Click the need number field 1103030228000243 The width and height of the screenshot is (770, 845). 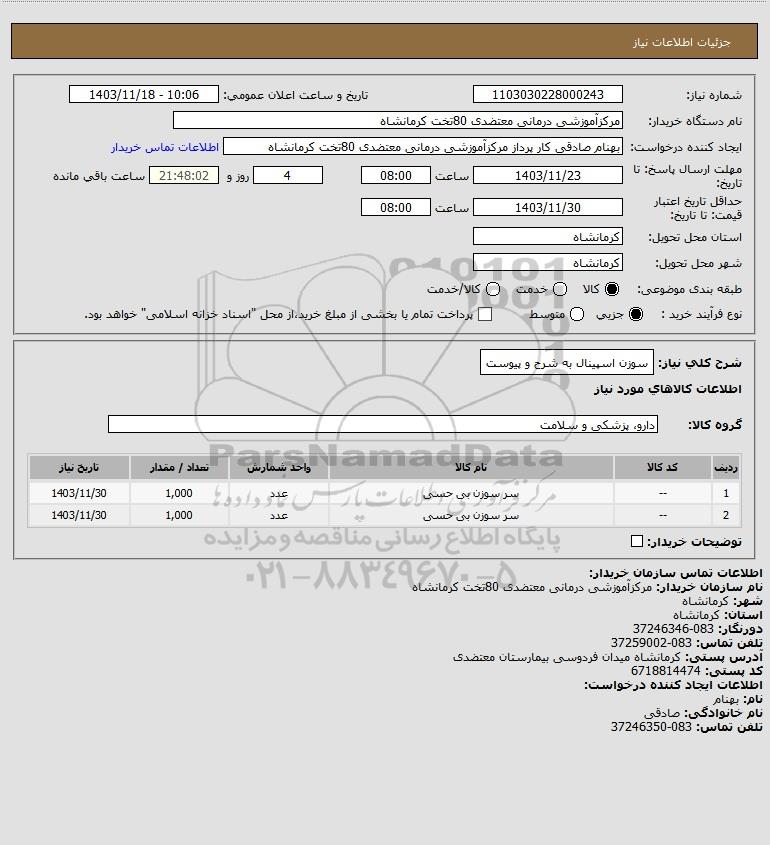click(547, 94)
